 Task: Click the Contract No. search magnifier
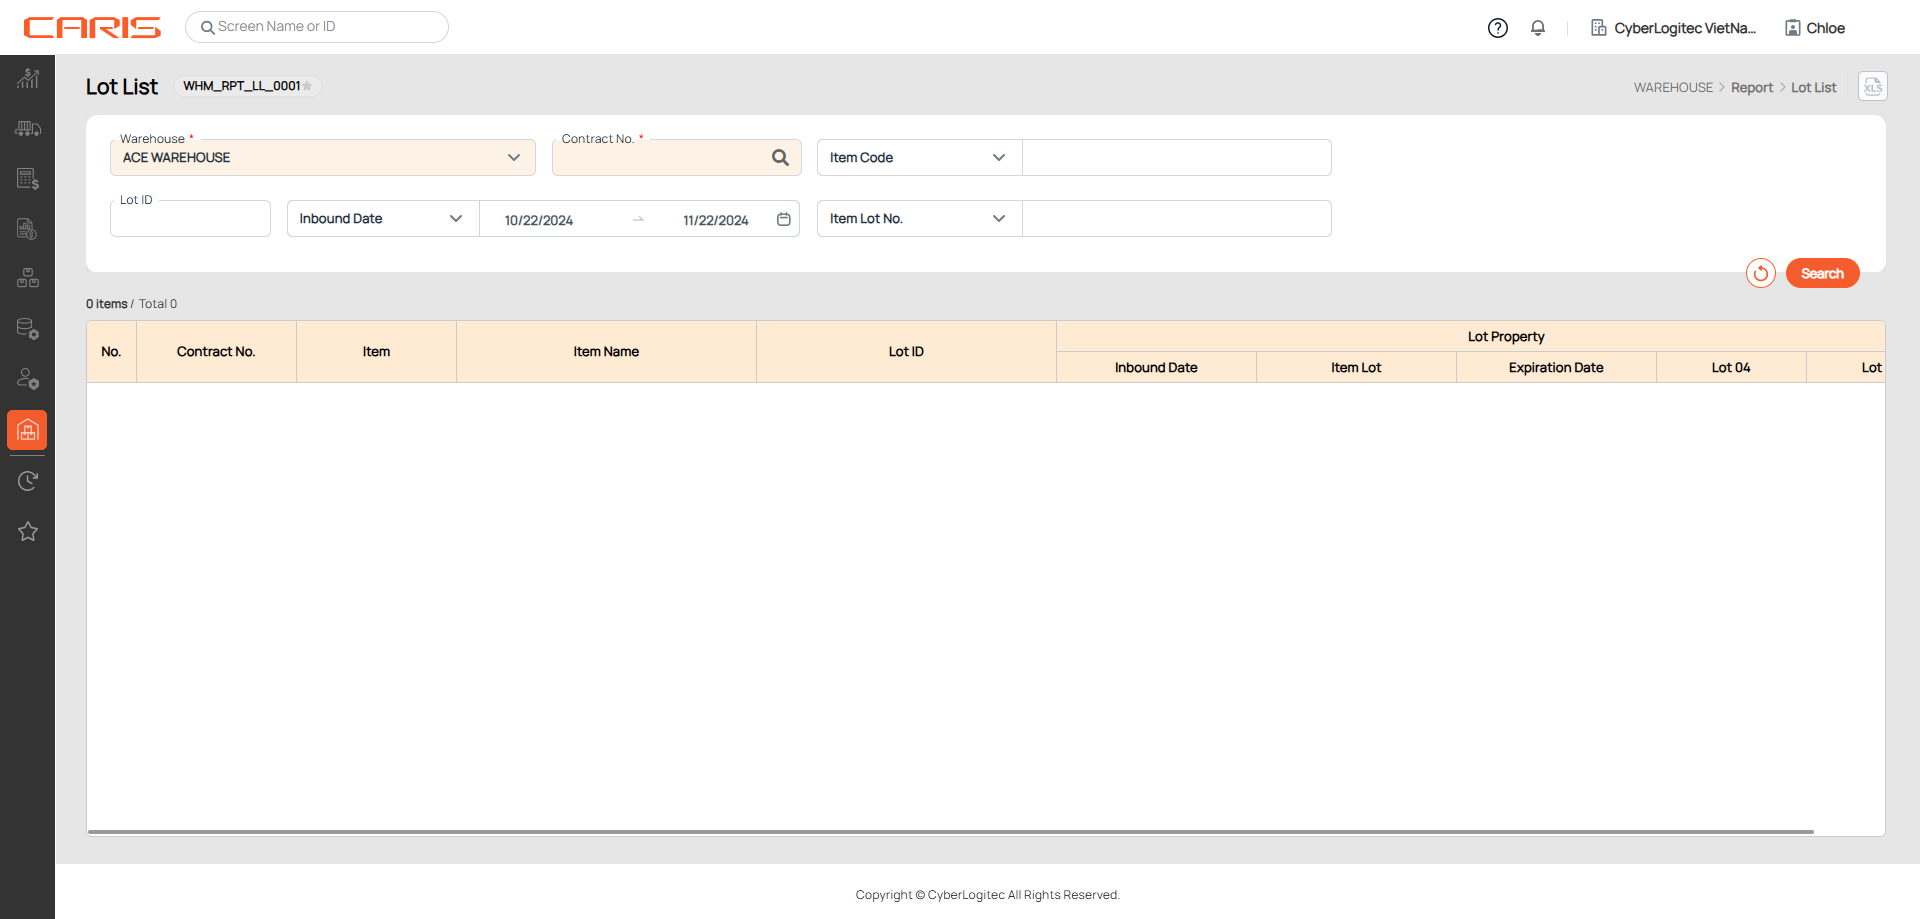click(780, 158)
